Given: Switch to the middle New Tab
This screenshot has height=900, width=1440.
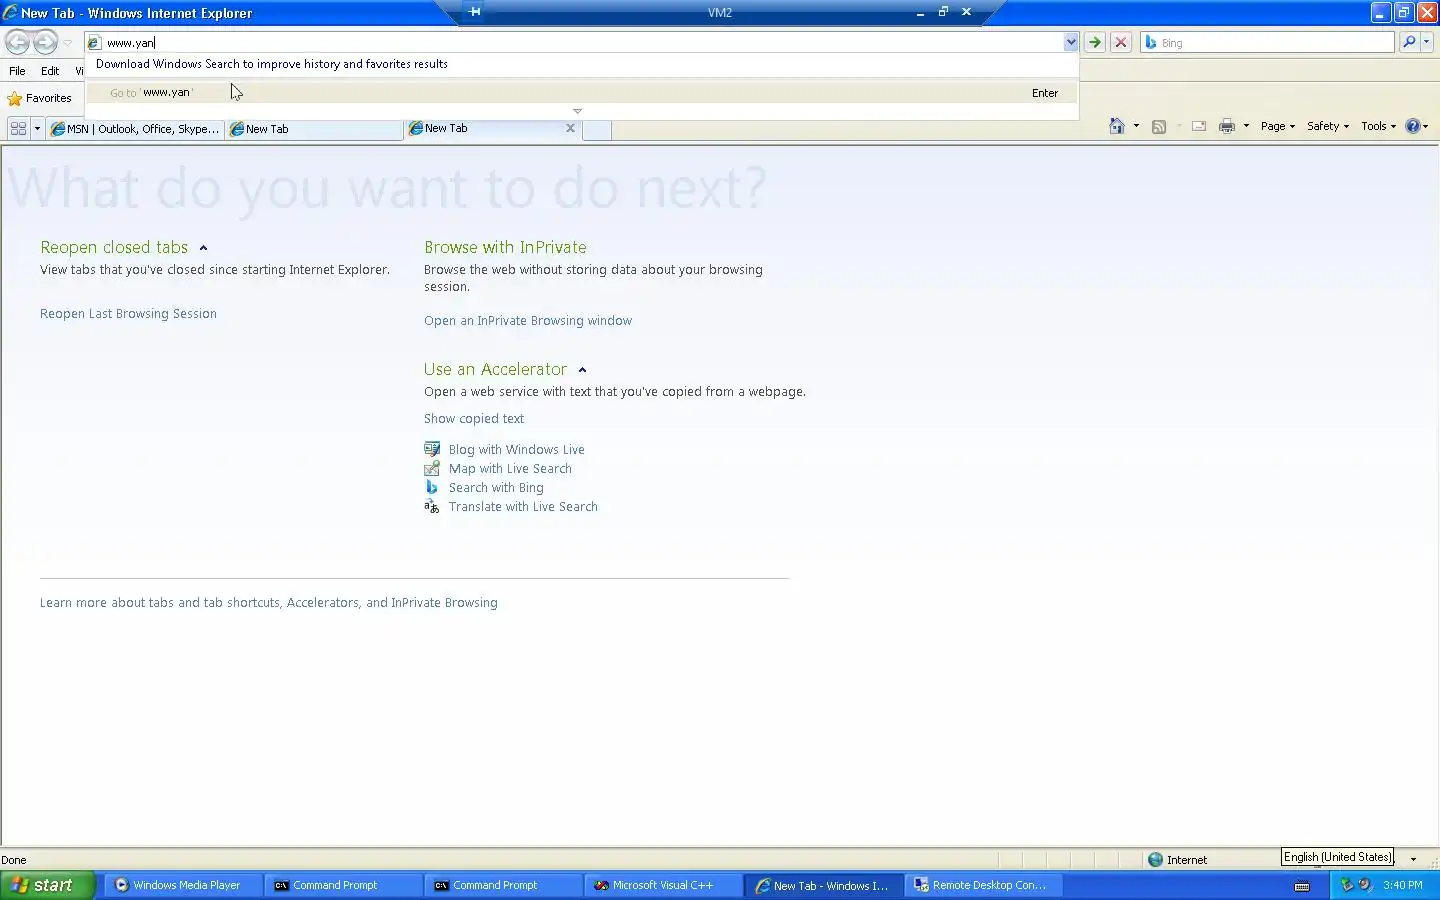Looking at the screenshot, I should pos(314,129).
